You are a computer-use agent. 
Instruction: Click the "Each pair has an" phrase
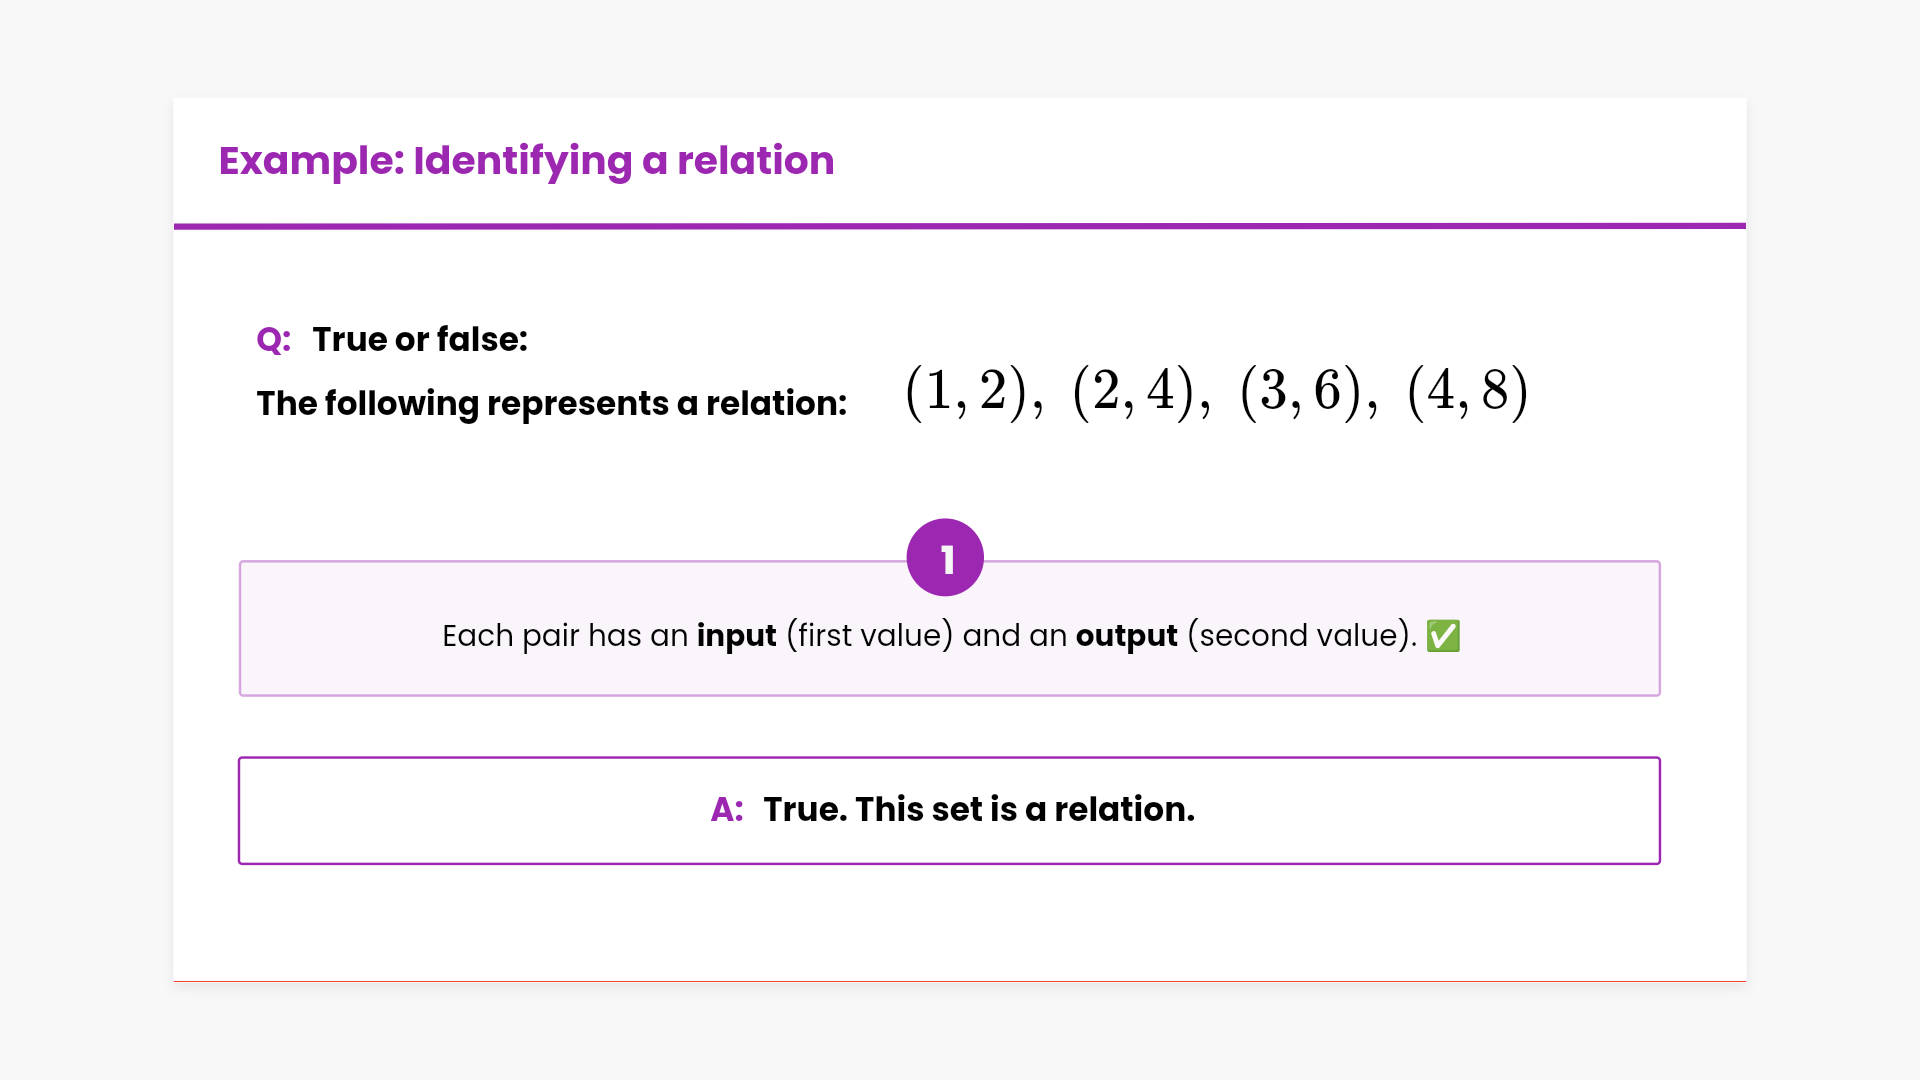[x=565, y=636]
